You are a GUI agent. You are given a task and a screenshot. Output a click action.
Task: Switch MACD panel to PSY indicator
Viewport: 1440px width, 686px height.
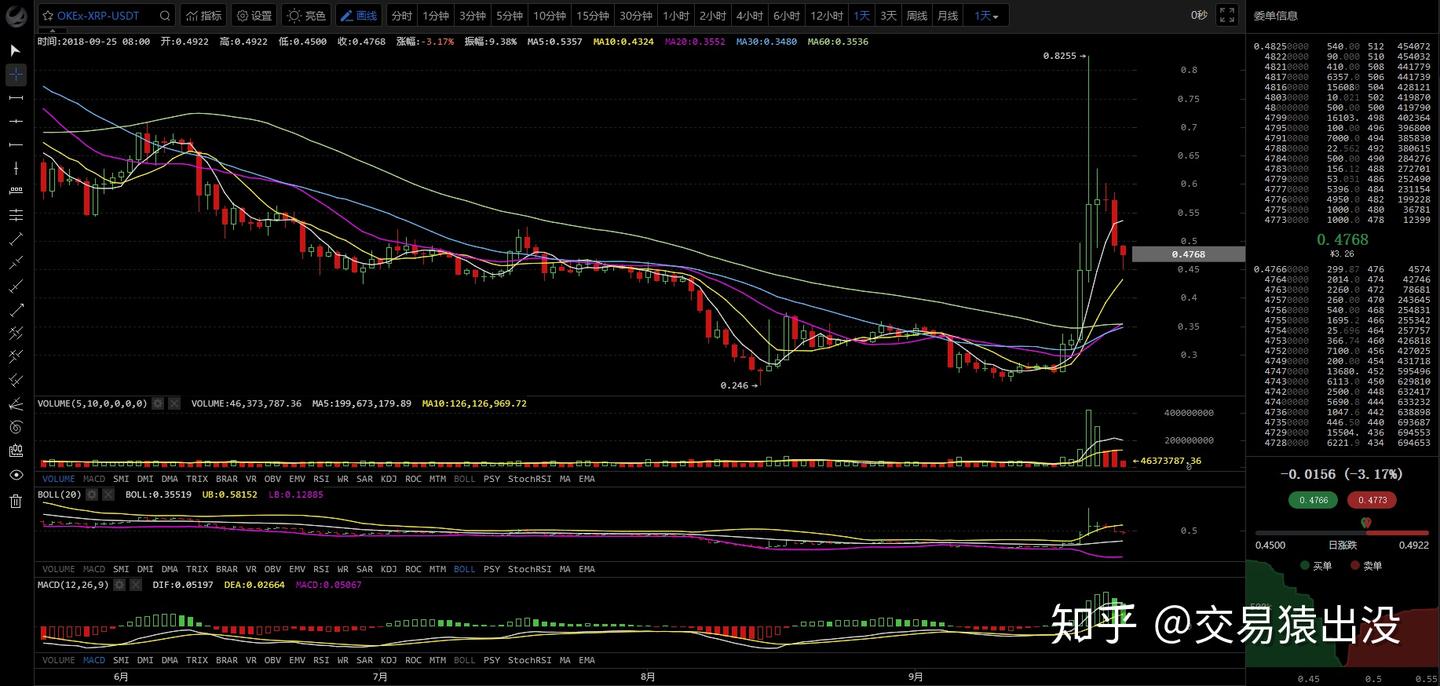(x=491, y=660)
